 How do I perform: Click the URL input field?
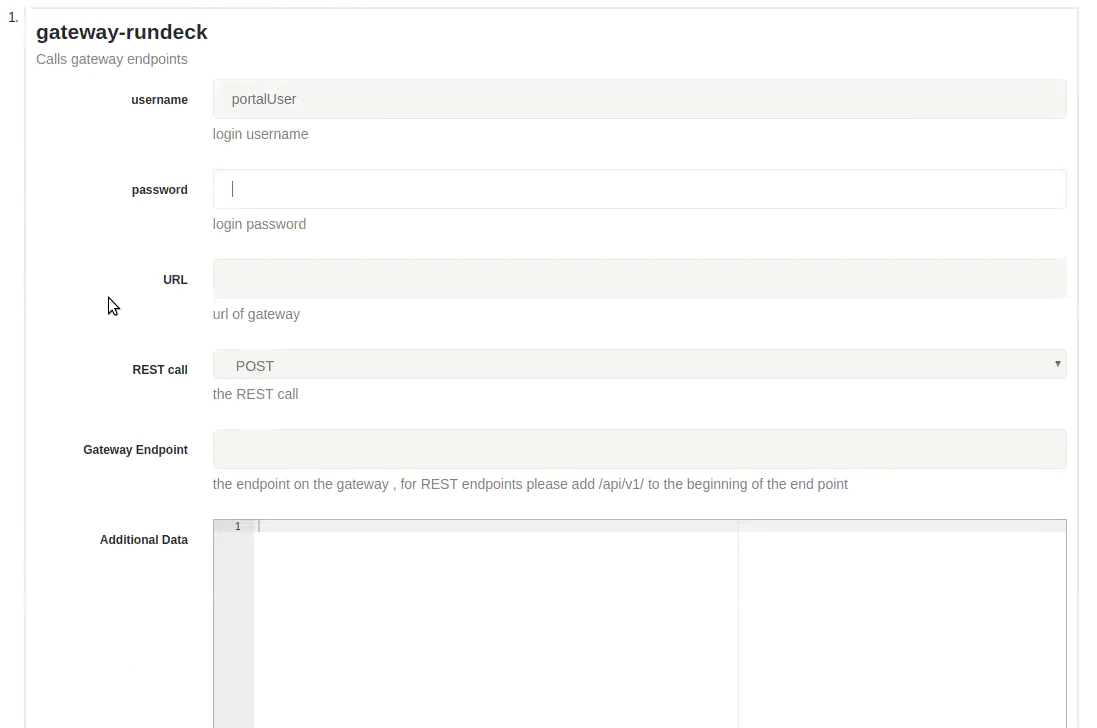click(639, 279)
